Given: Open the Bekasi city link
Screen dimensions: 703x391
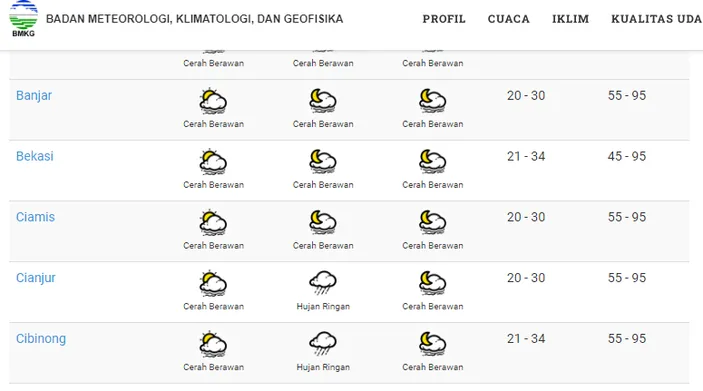Looking at the screenshot, I should (35, 156).
